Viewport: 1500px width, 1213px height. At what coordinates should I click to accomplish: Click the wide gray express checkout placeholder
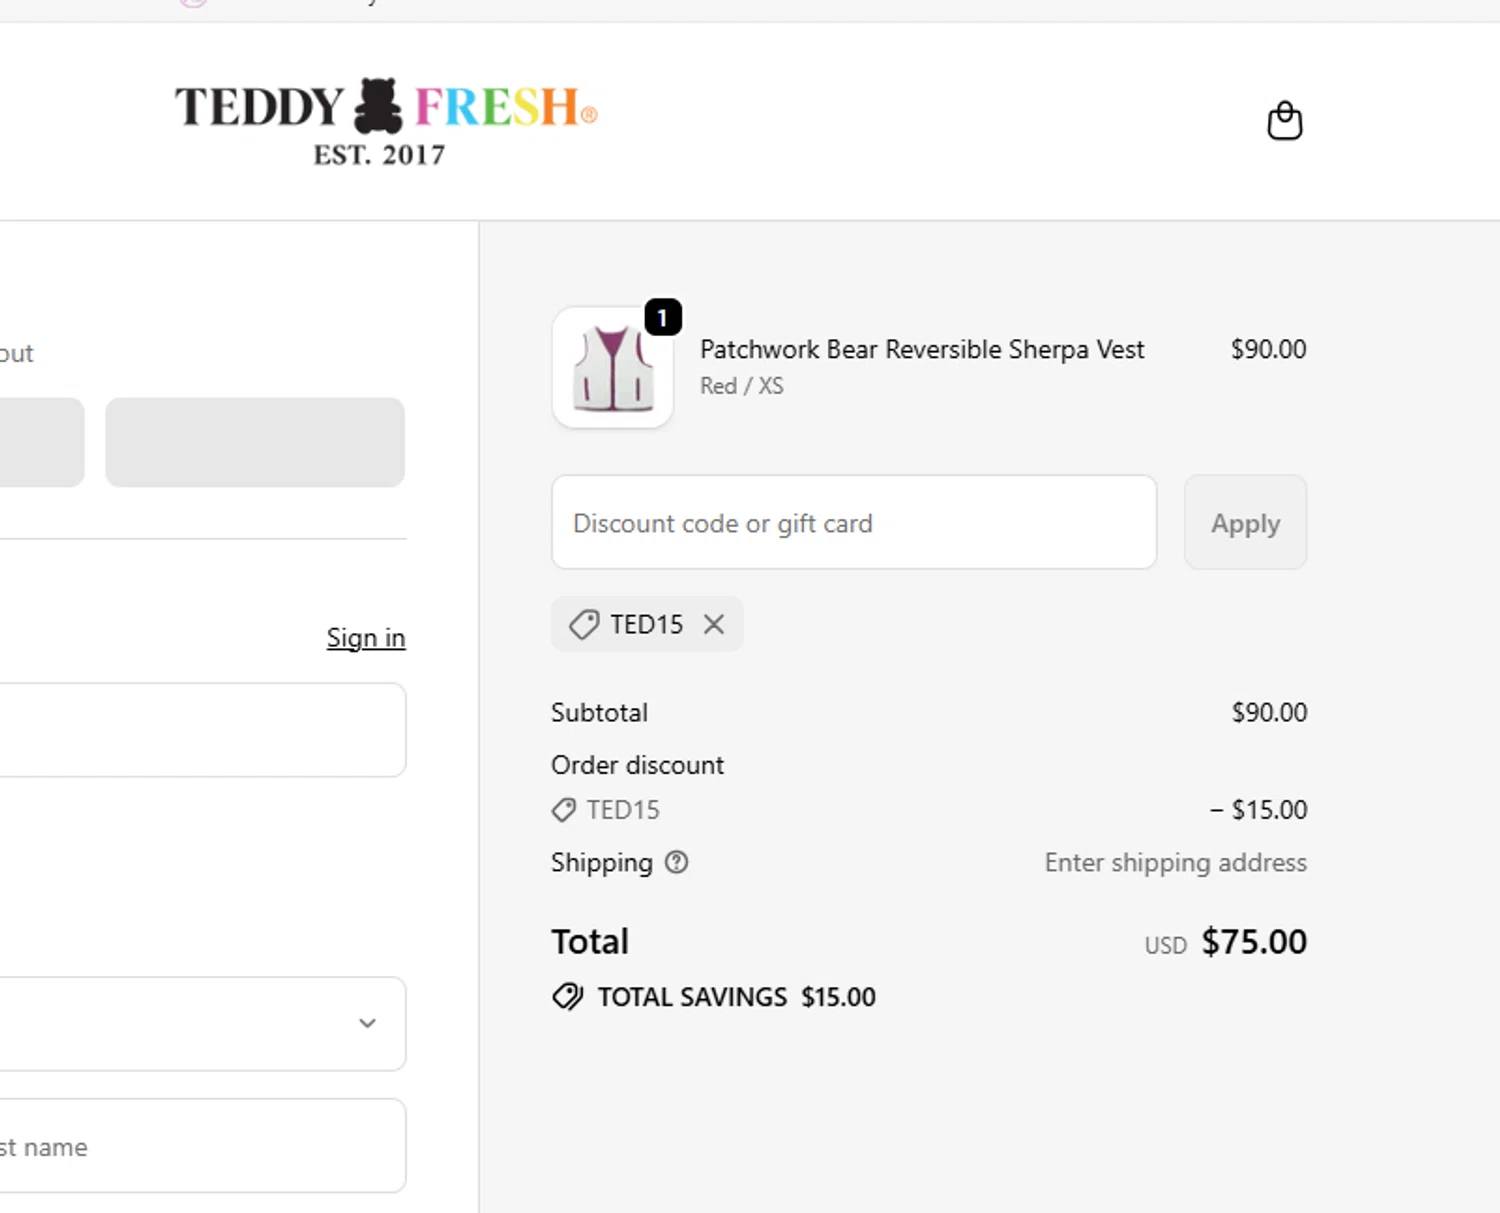coord(255,442)
